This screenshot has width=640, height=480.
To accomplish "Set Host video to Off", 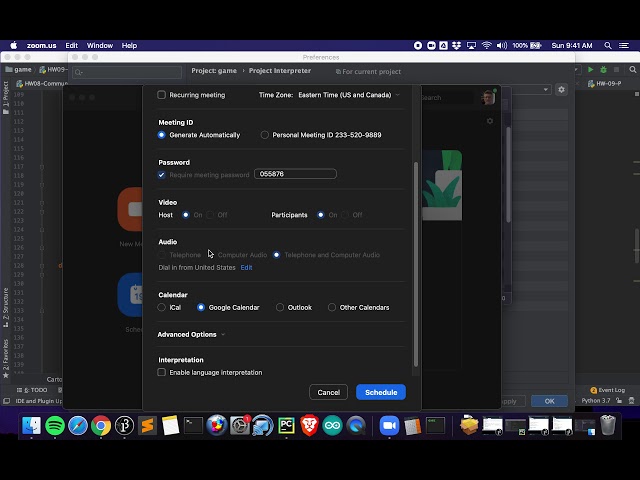I will pyautogui.click(x=210, y=215).
